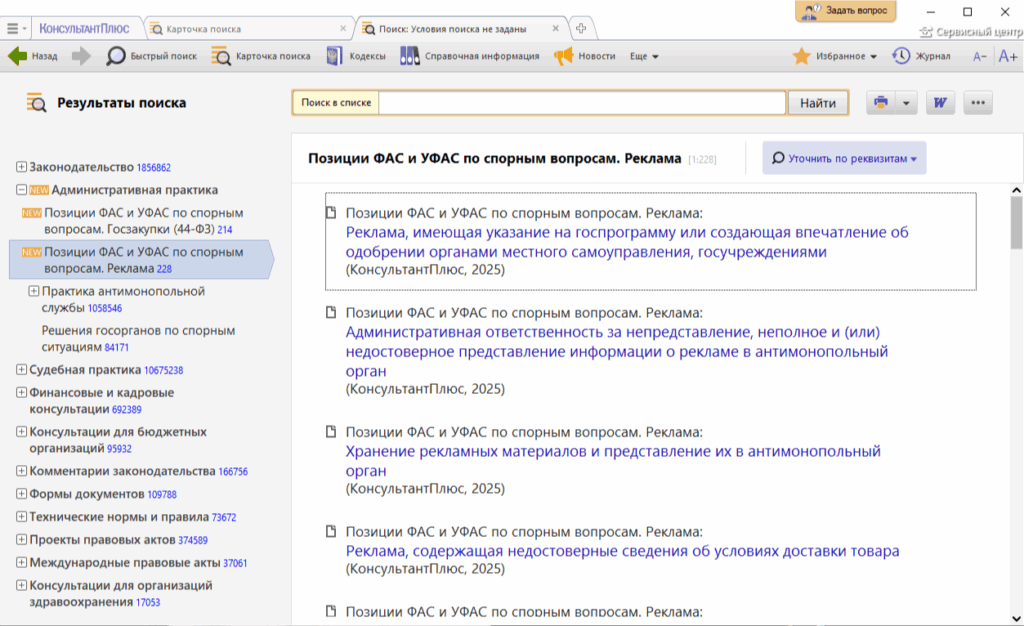
Task: Click the gray forward arrow icon
Action: tap(81, 56)
